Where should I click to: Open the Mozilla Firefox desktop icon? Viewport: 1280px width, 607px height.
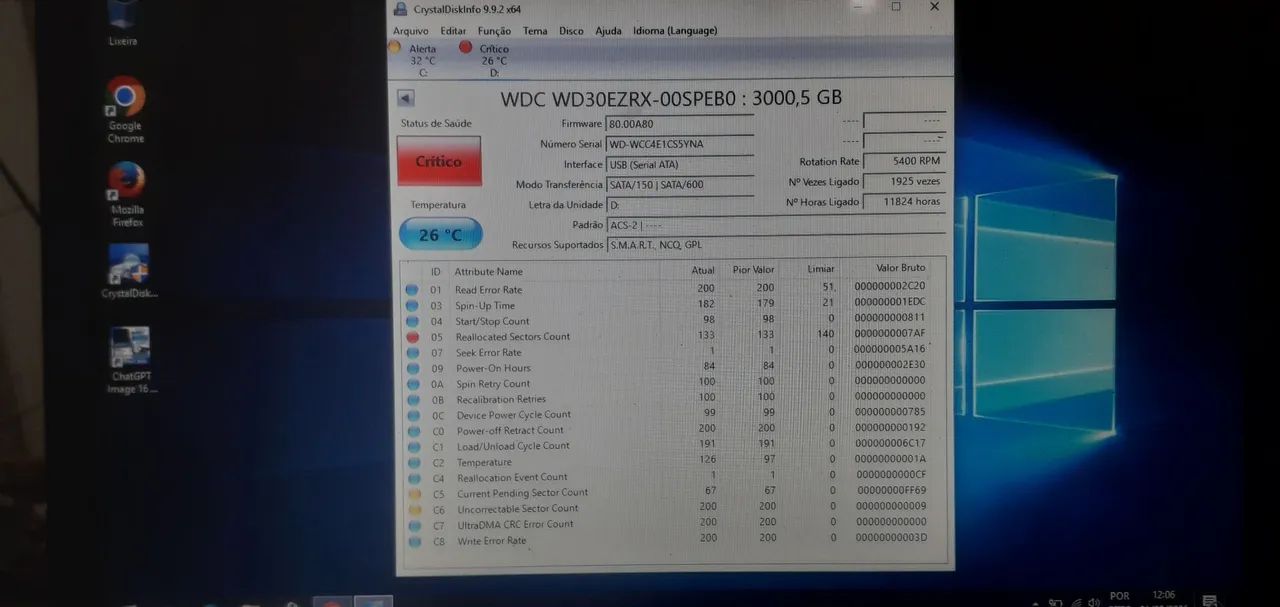pos(127,194)
